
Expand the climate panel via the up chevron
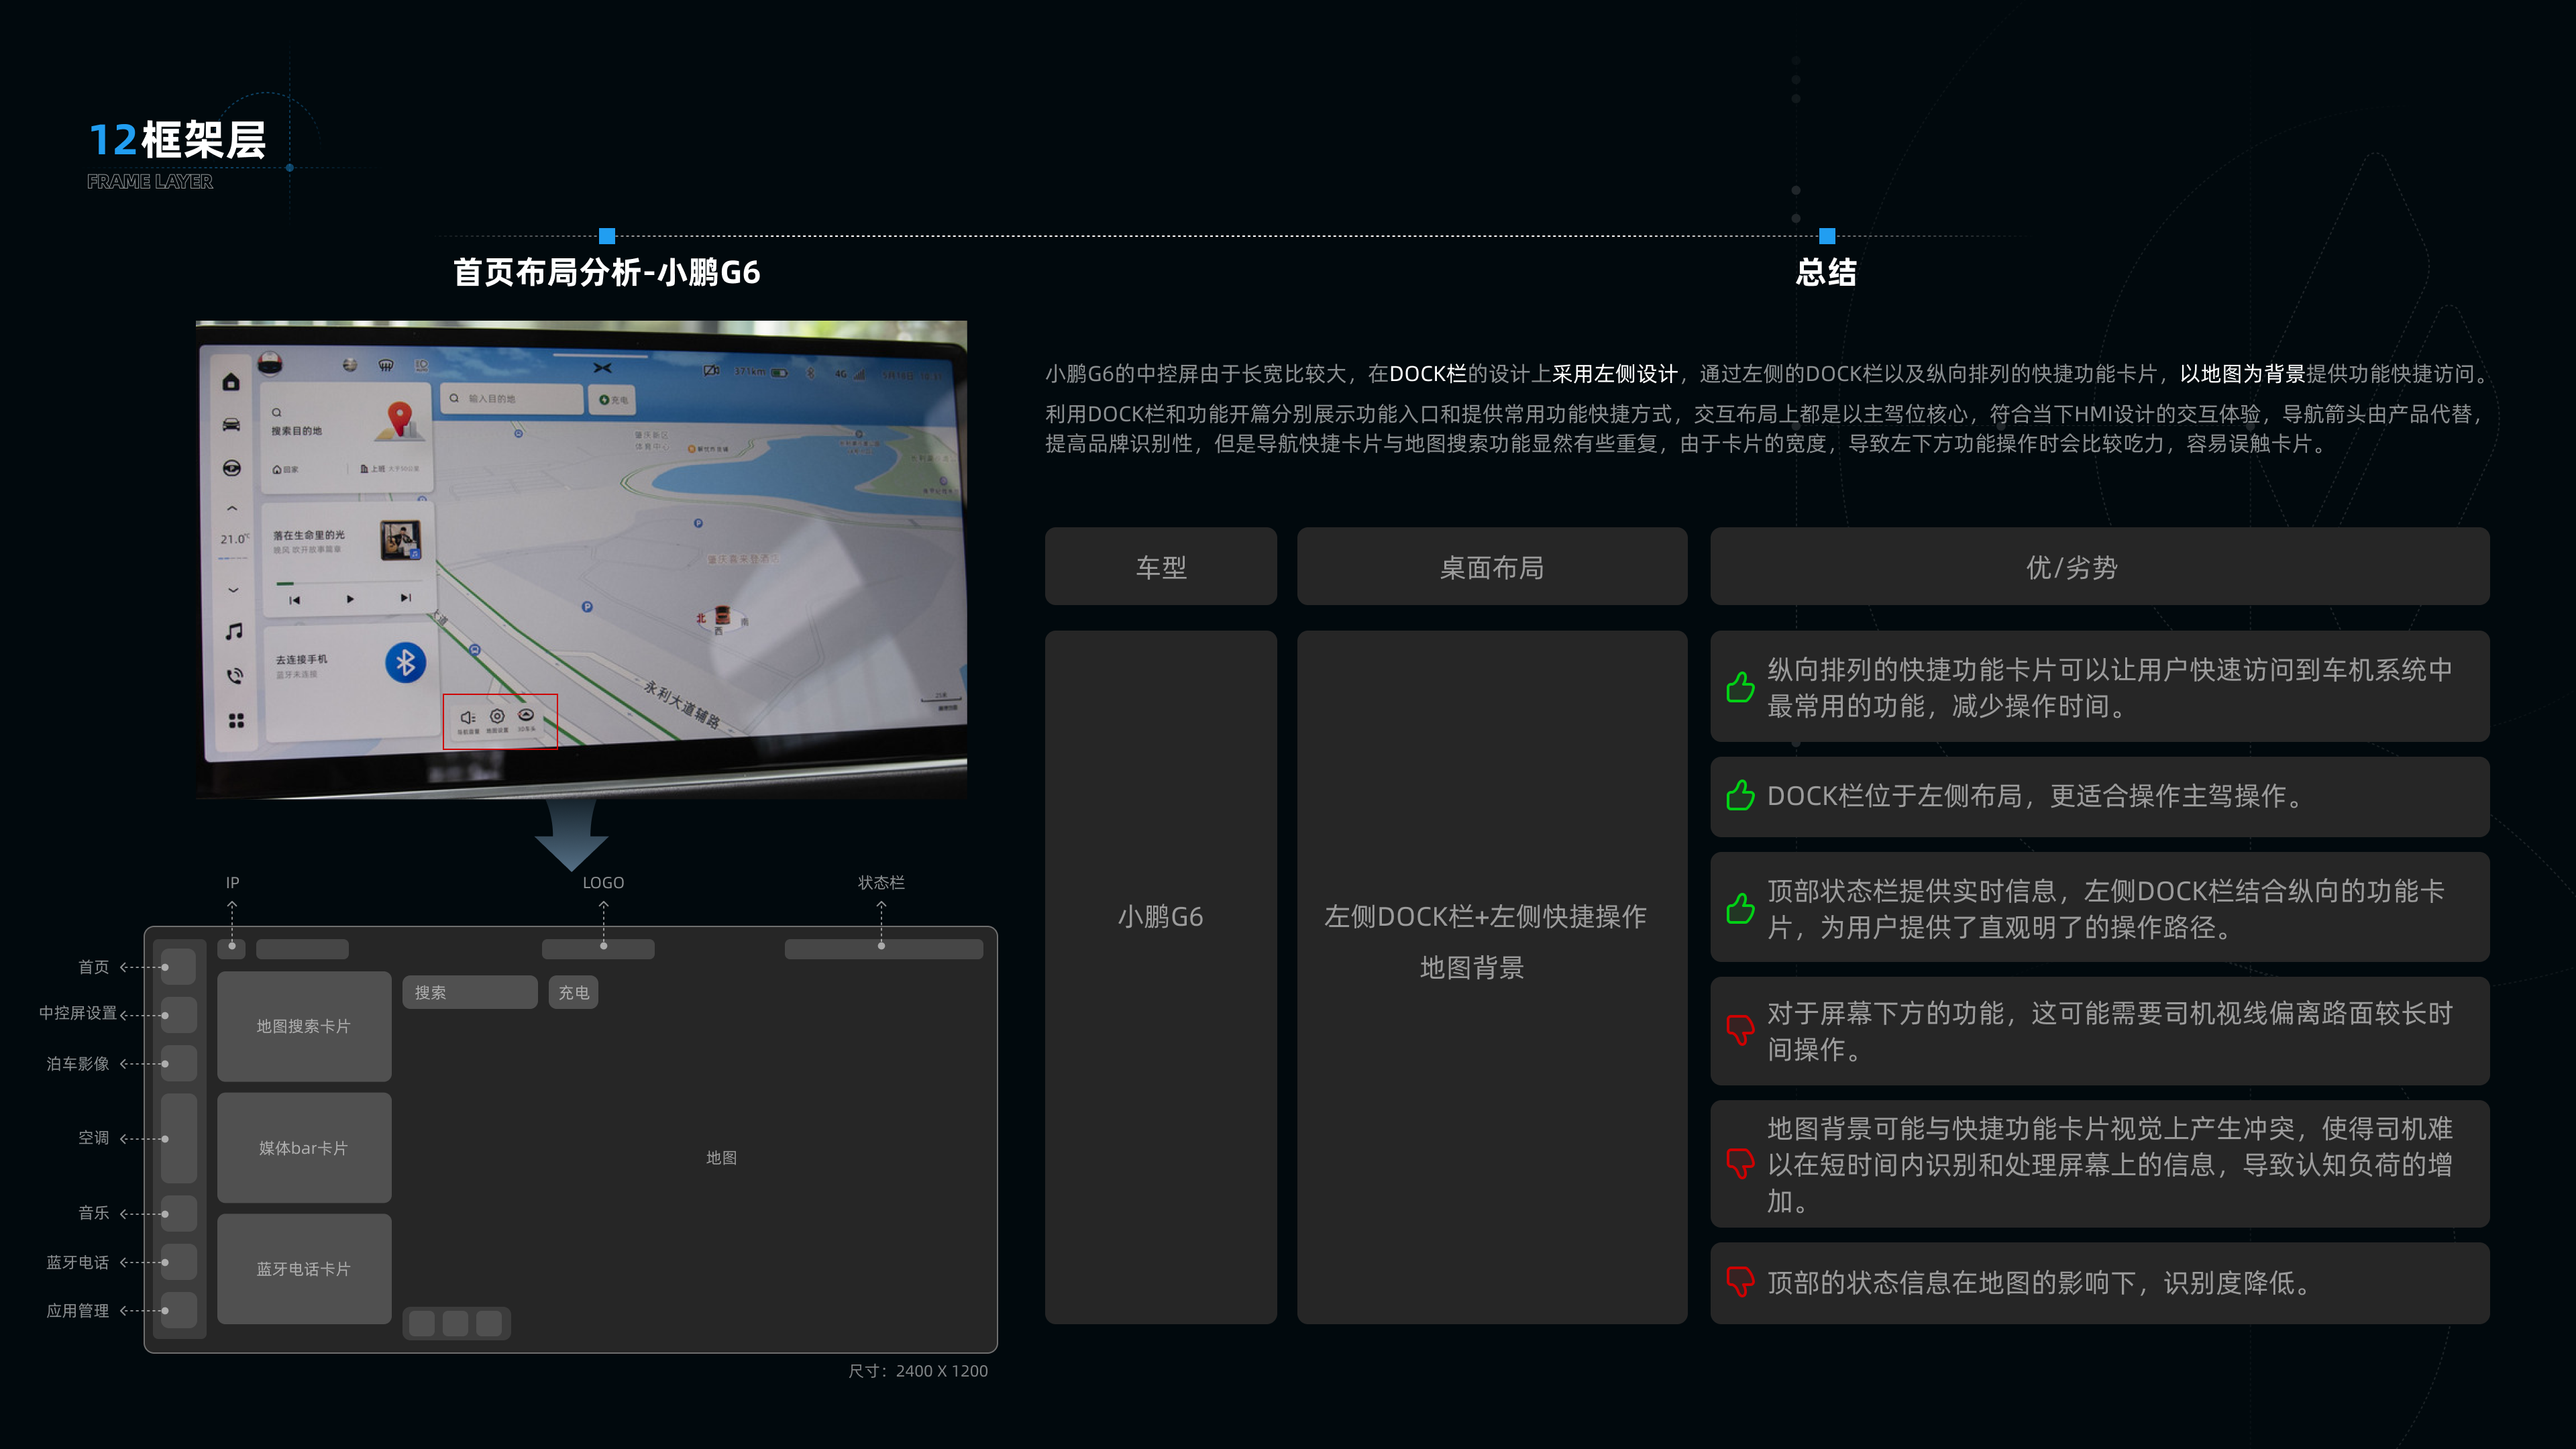click(x=233, y=507)
